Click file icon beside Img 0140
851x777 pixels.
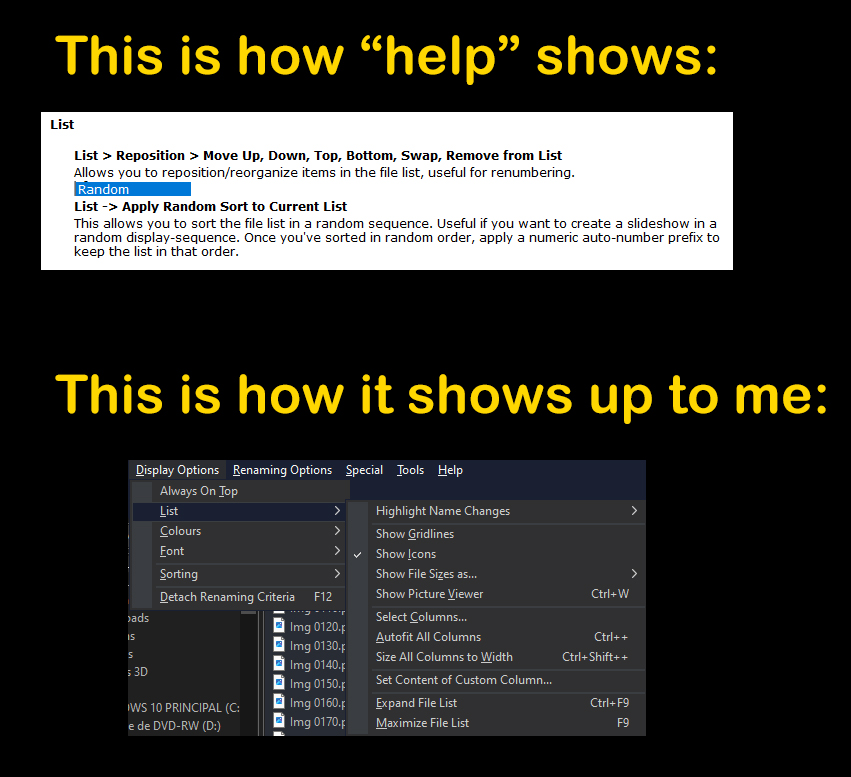pos(279,664)
